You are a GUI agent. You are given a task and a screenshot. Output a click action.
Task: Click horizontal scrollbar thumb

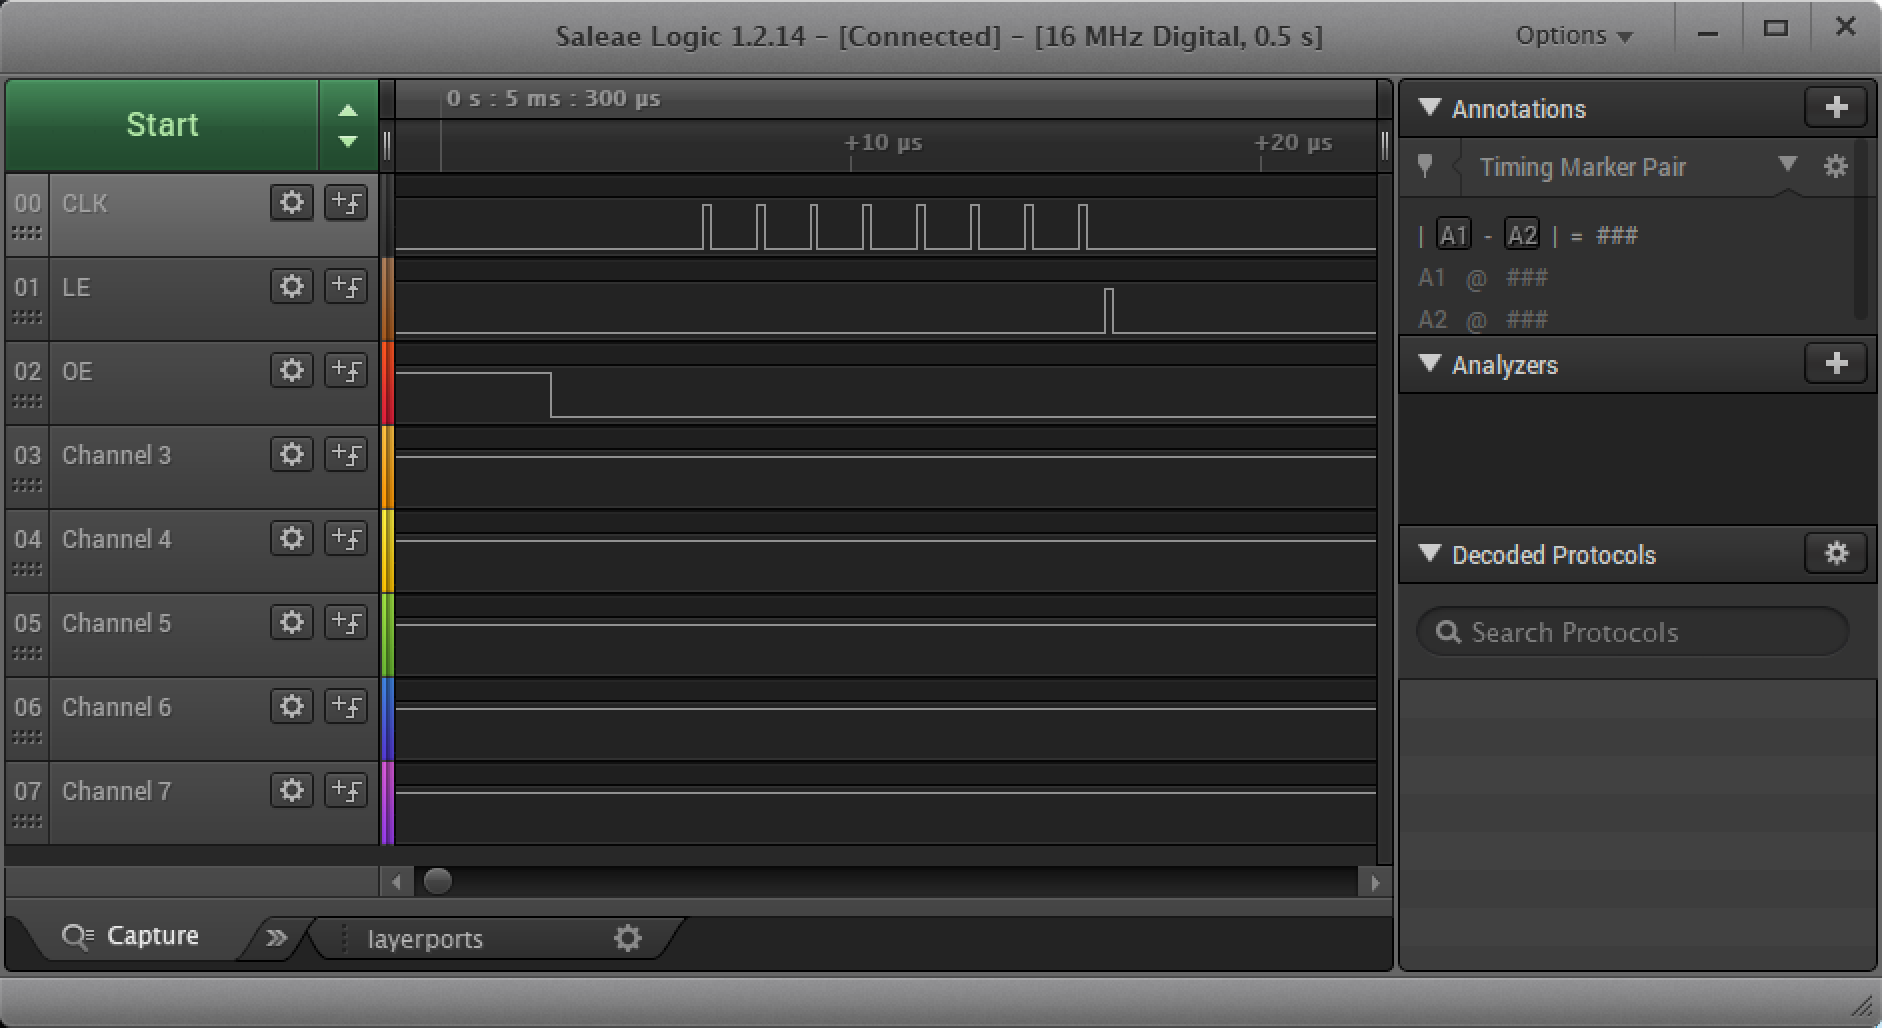438,881
